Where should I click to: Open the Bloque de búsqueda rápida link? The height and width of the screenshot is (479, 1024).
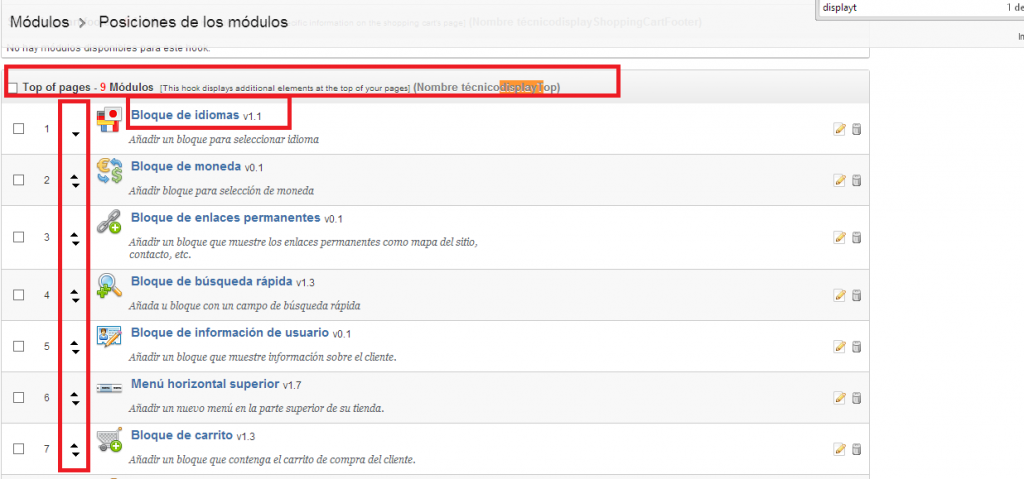coord(212,281)
